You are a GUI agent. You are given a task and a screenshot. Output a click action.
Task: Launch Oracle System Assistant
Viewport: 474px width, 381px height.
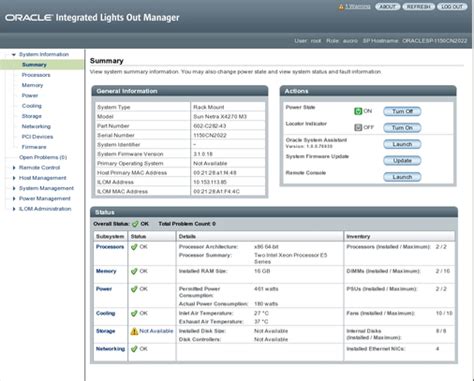tap(402, 144)
